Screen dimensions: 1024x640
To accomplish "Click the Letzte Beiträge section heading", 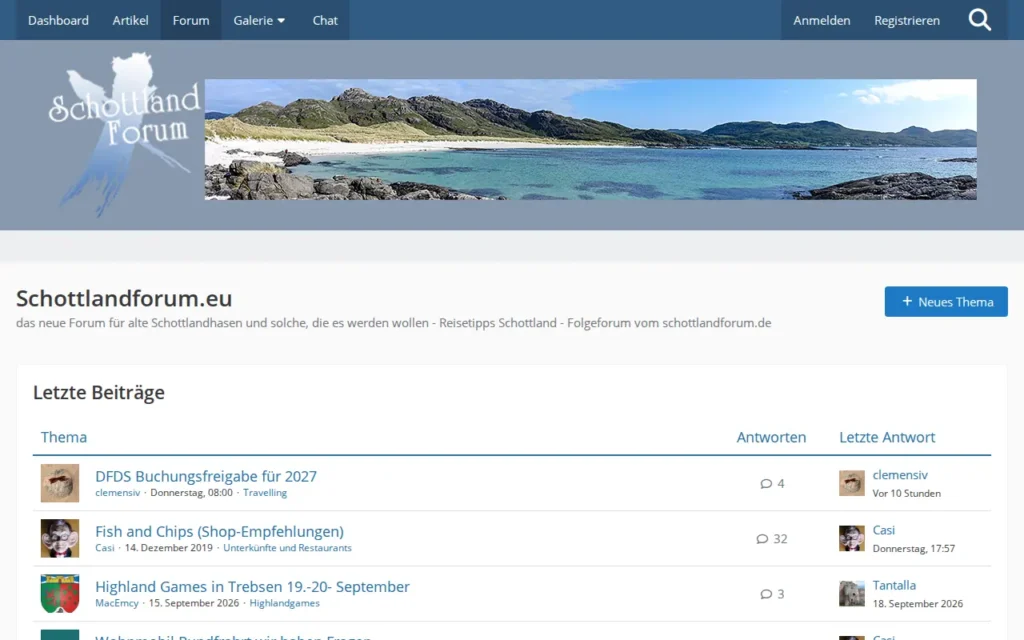I will (x=99, y=392).
